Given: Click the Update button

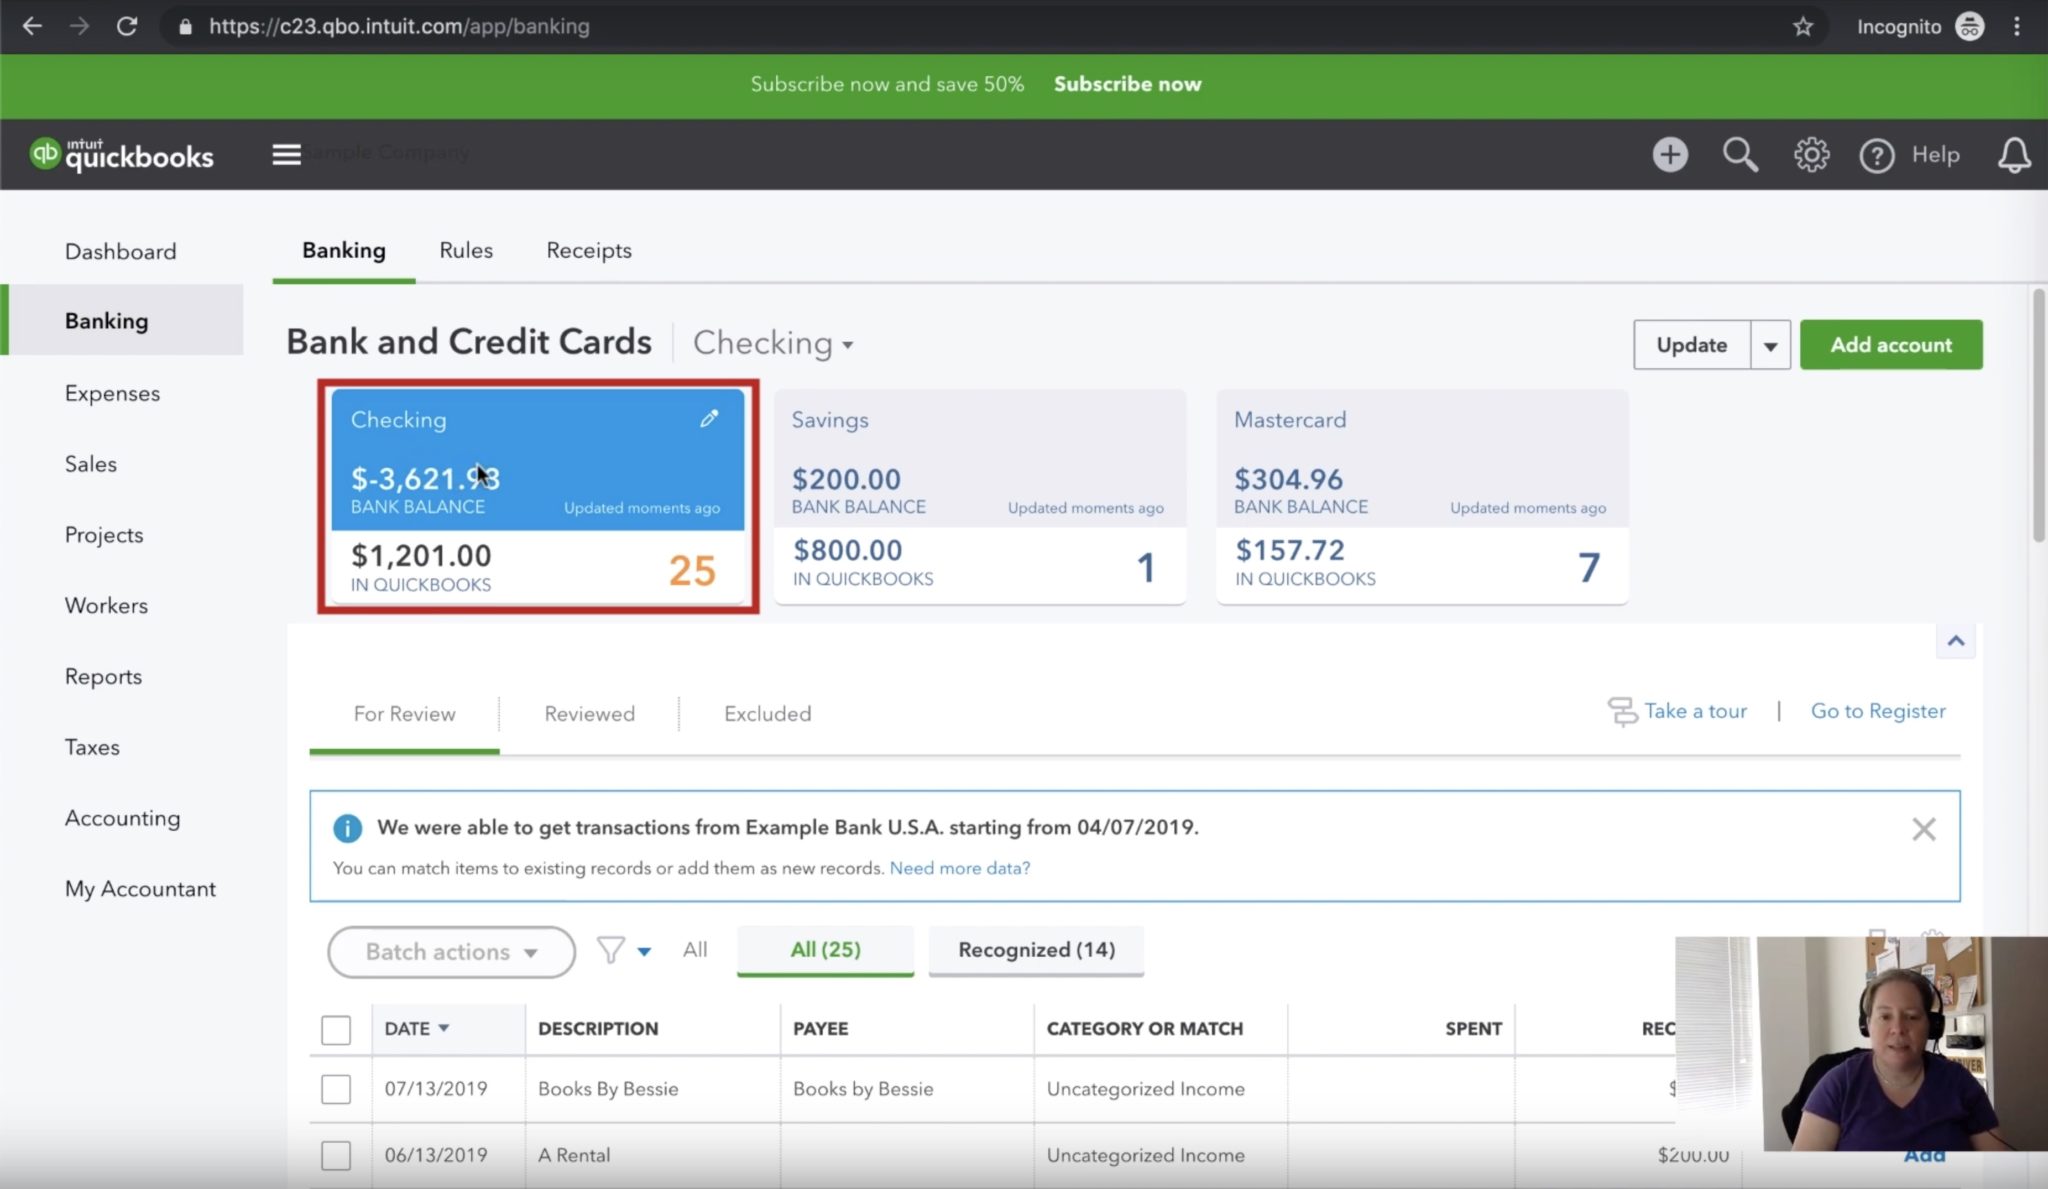Looking at the screenshot, I should click(1691, 345).
